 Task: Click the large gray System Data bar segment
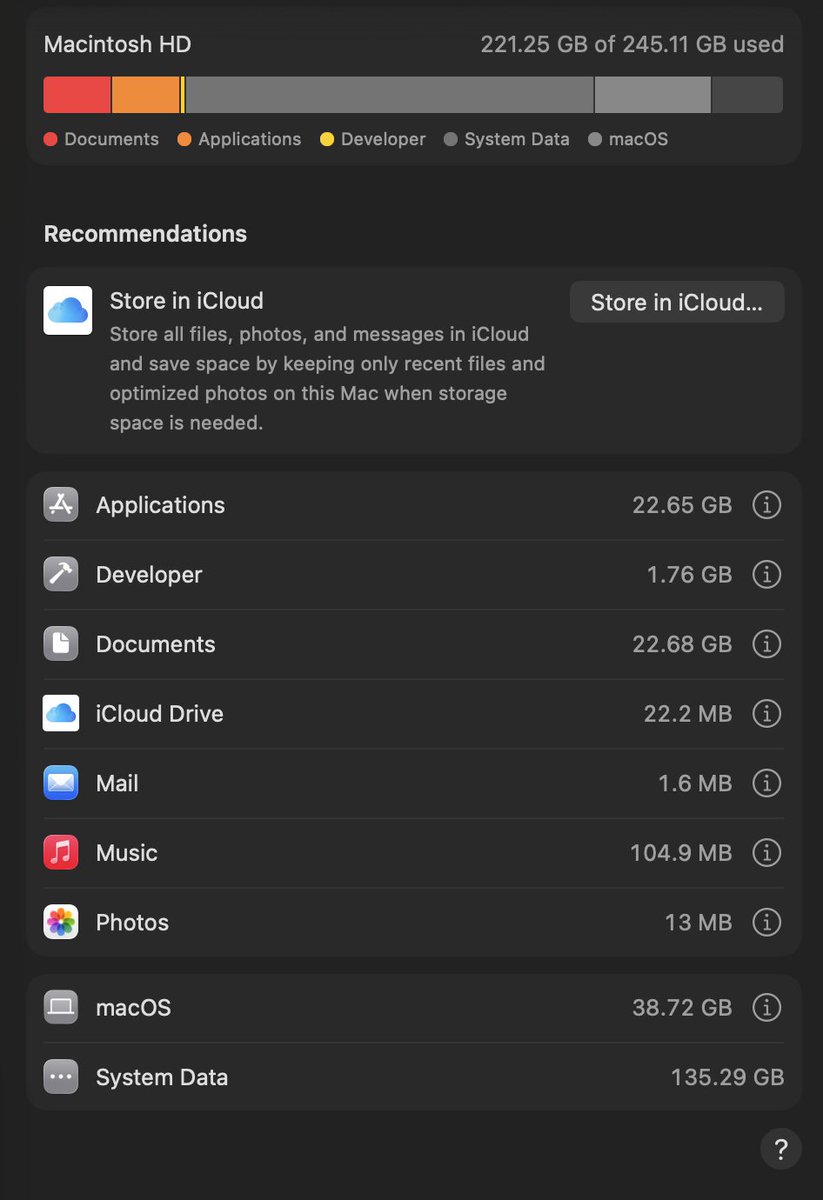tap(390, 95)
